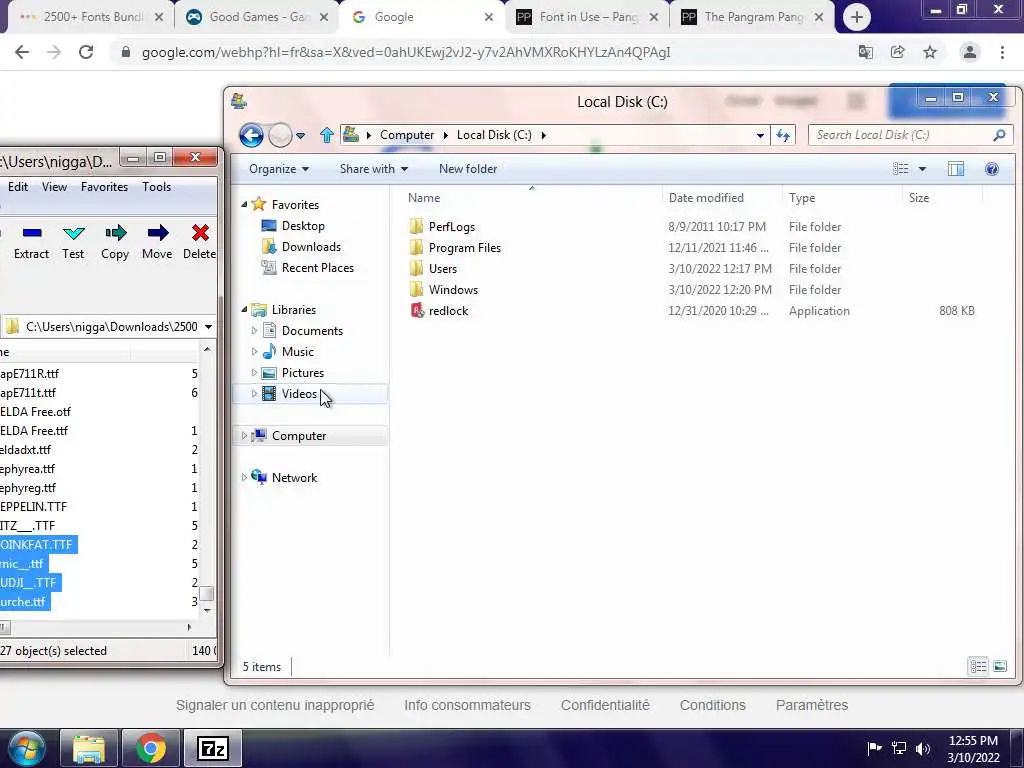Image resolution: width=1024 pixels, height=768 pixels.
Task: Switch to the Good Games tab
Action: 256,17
